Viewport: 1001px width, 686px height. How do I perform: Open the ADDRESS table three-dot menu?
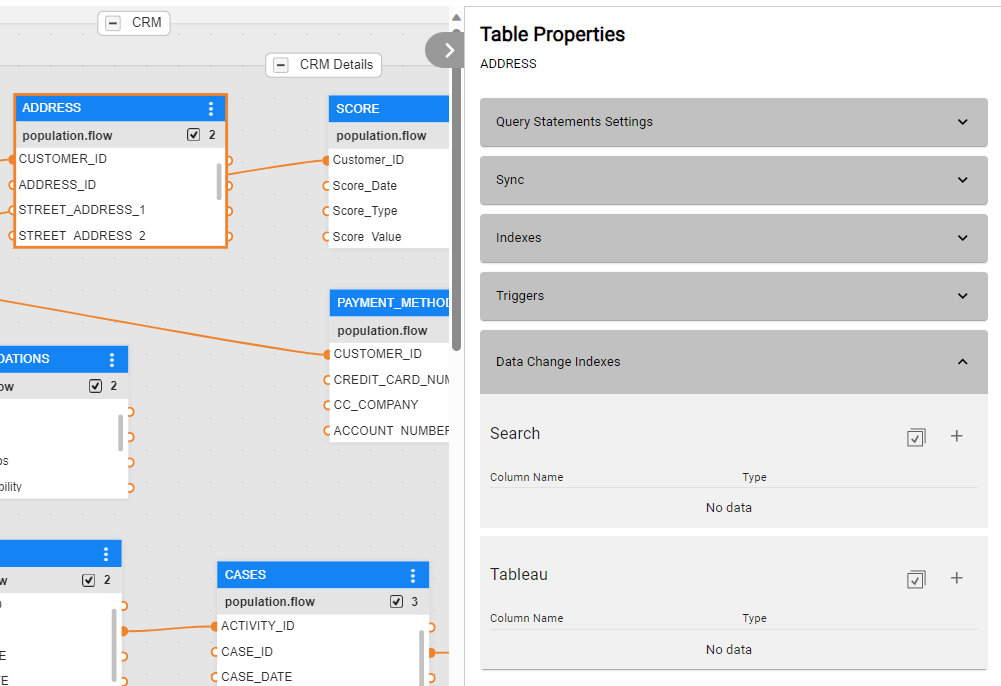coord(211,109)
